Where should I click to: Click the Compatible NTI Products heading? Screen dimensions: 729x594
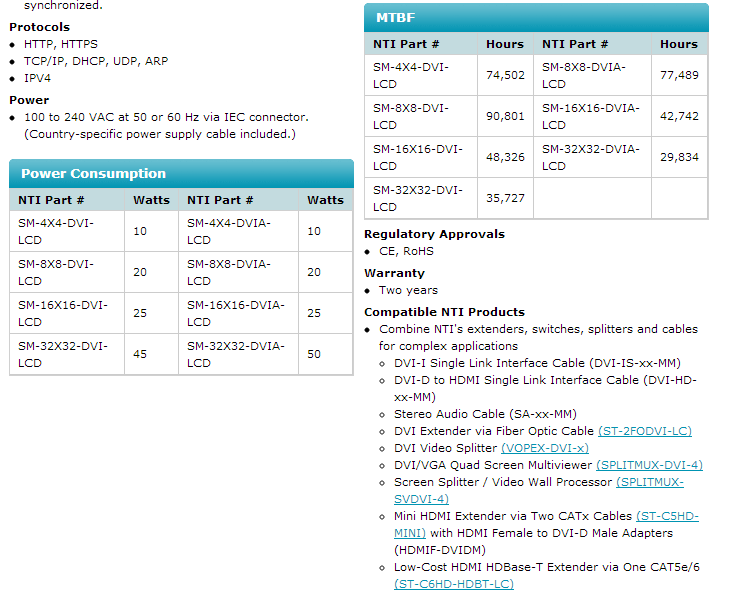click(x=444, y=312)
